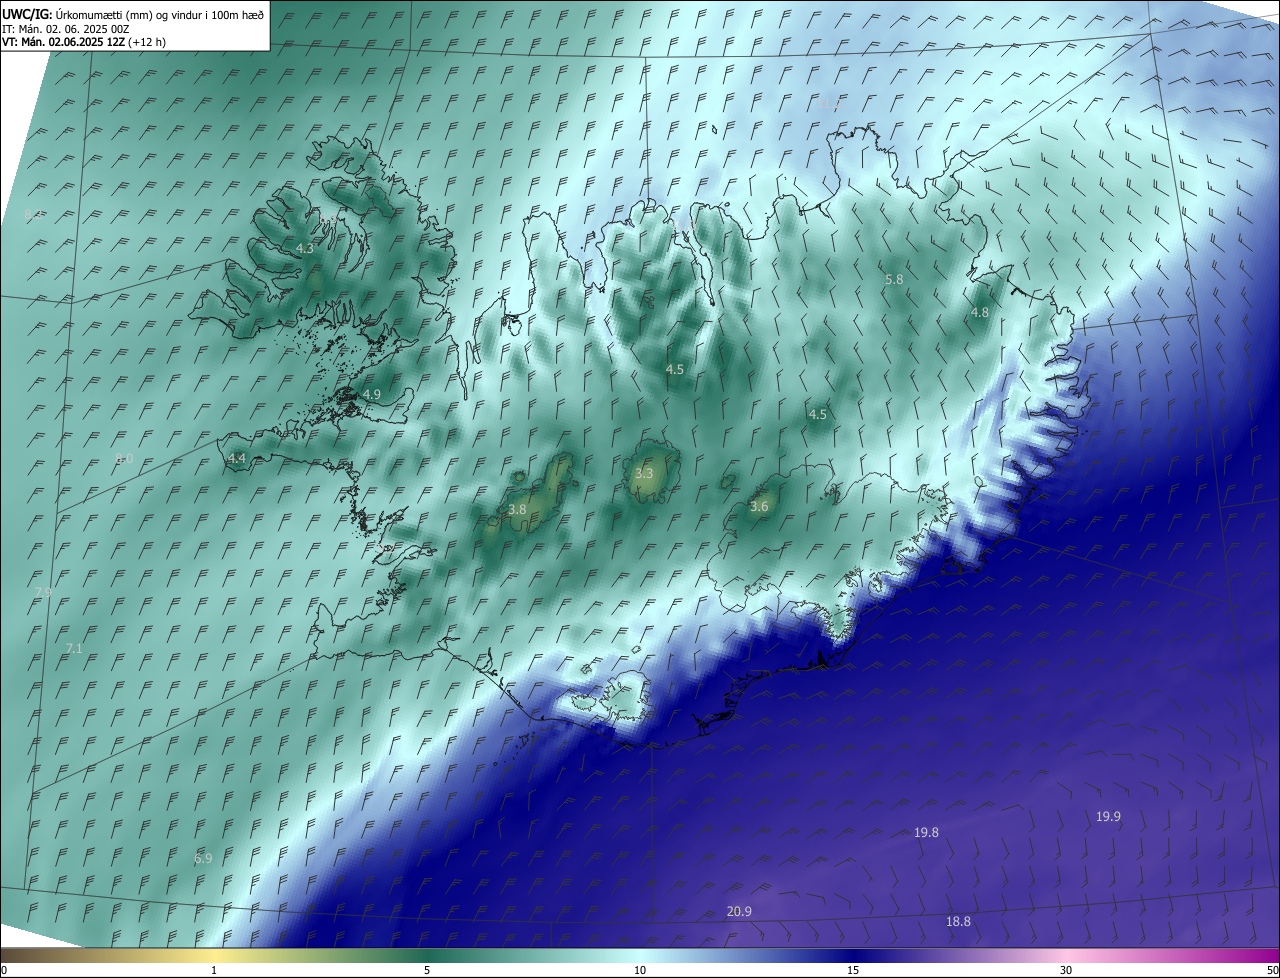Image resolution: width=1280 pixels, height=978 pixels.
Task: Click the 0 tick on the color legend
Action: point(4,970)
